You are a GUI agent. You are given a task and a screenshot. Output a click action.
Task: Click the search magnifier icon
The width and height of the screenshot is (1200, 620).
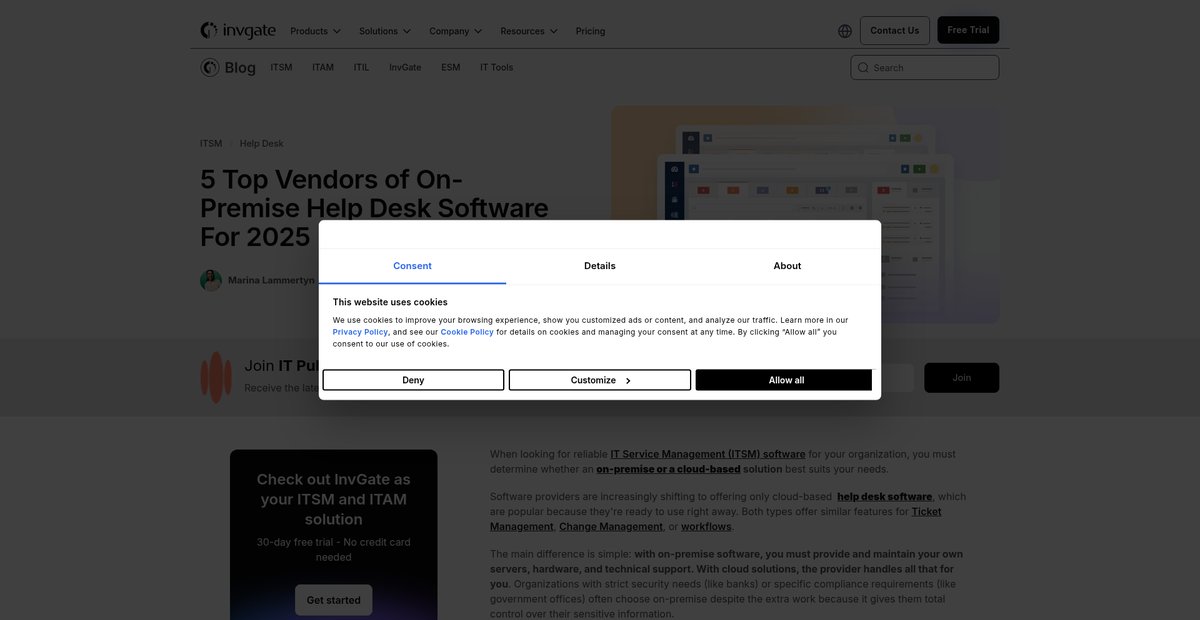[x=863, y=68]
